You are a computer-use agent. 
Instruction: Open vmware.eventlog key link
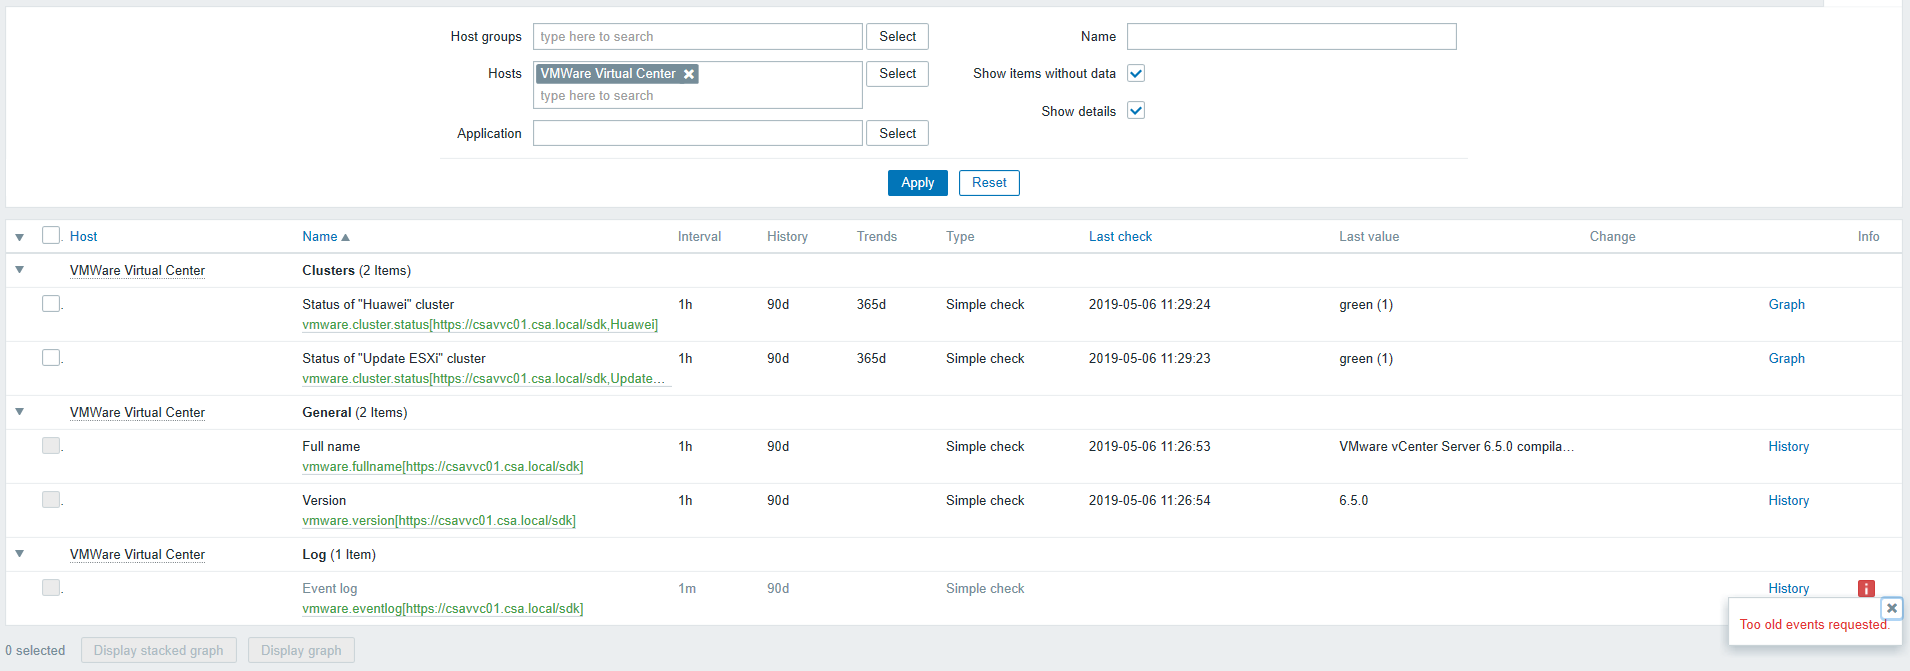[442, 609]
